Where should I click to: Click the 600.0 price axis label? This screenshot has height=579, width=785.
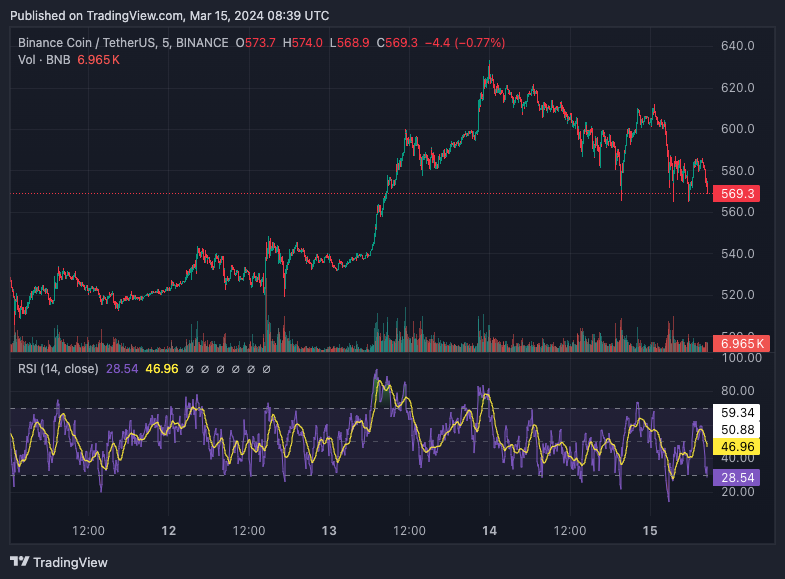point(737,129)
